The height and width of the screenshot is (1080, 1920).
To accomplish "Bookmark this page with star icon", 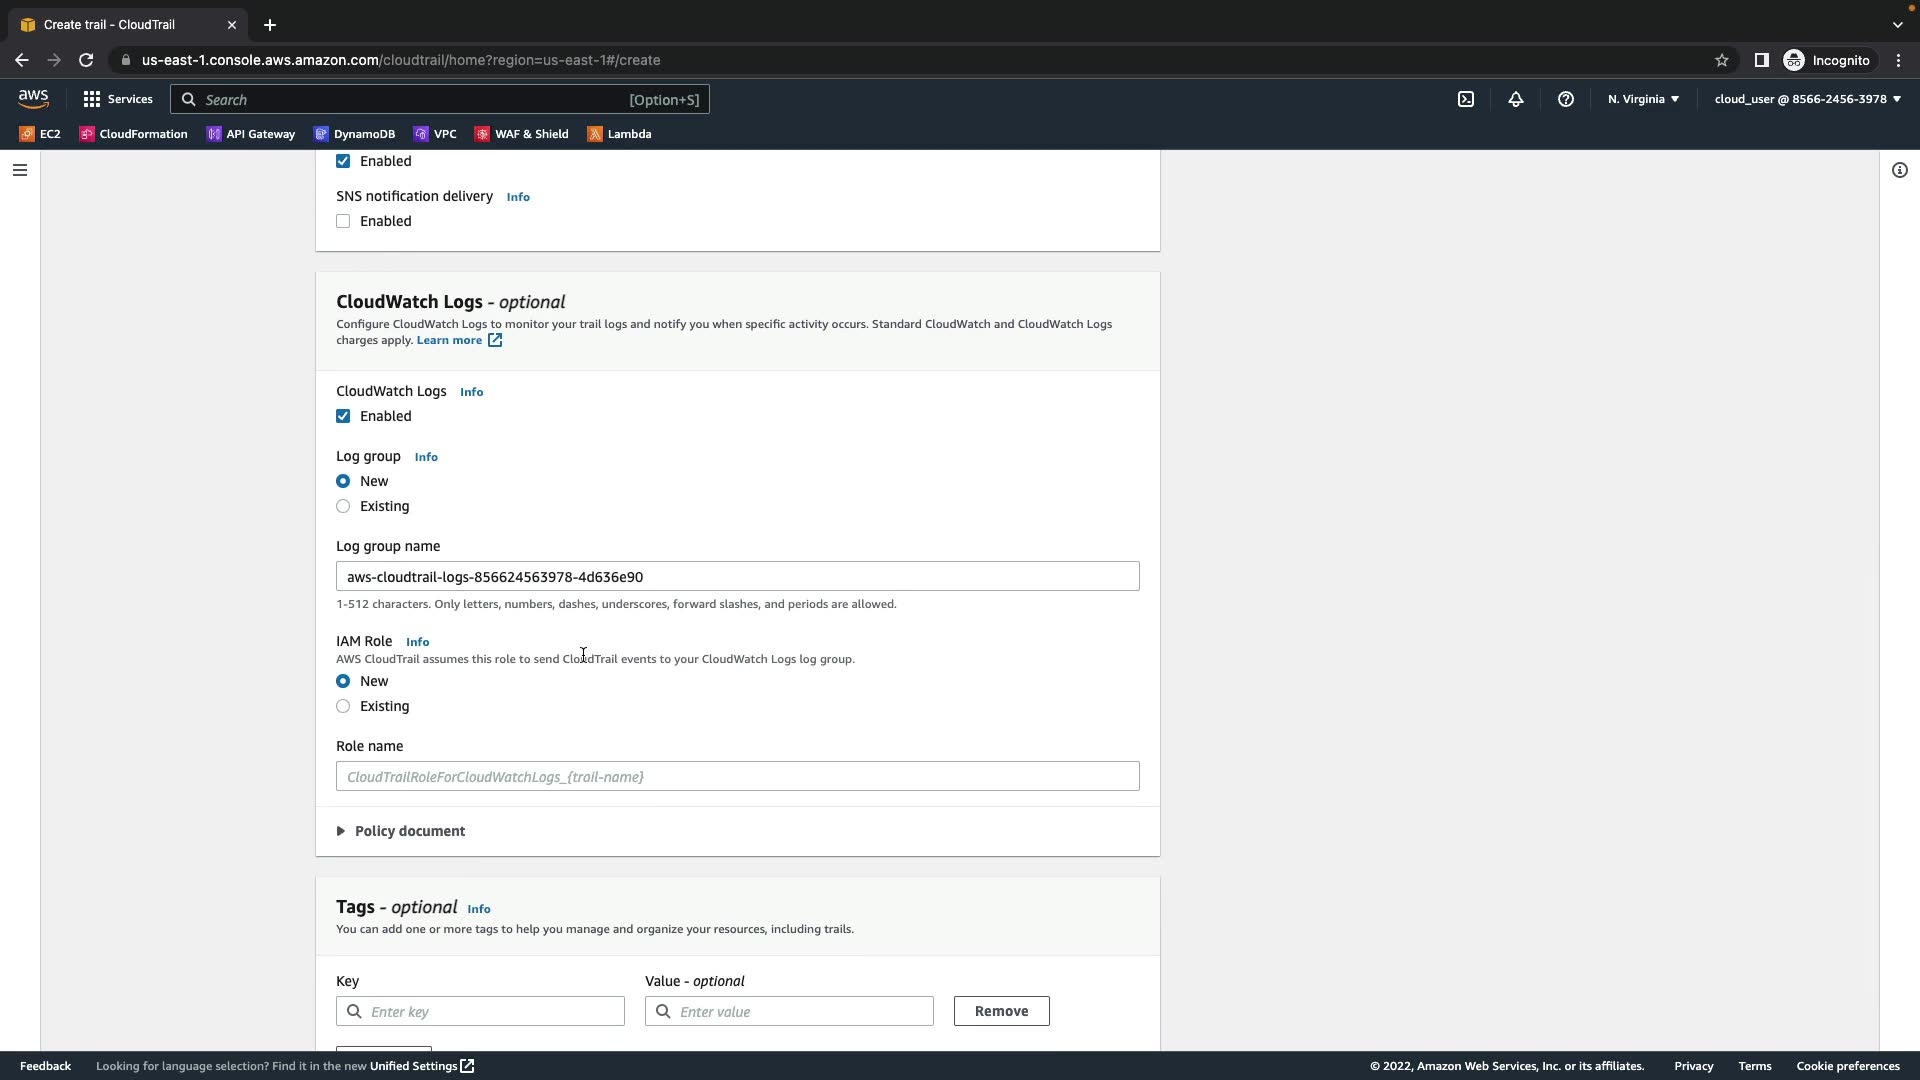I will pos(1721,60).
